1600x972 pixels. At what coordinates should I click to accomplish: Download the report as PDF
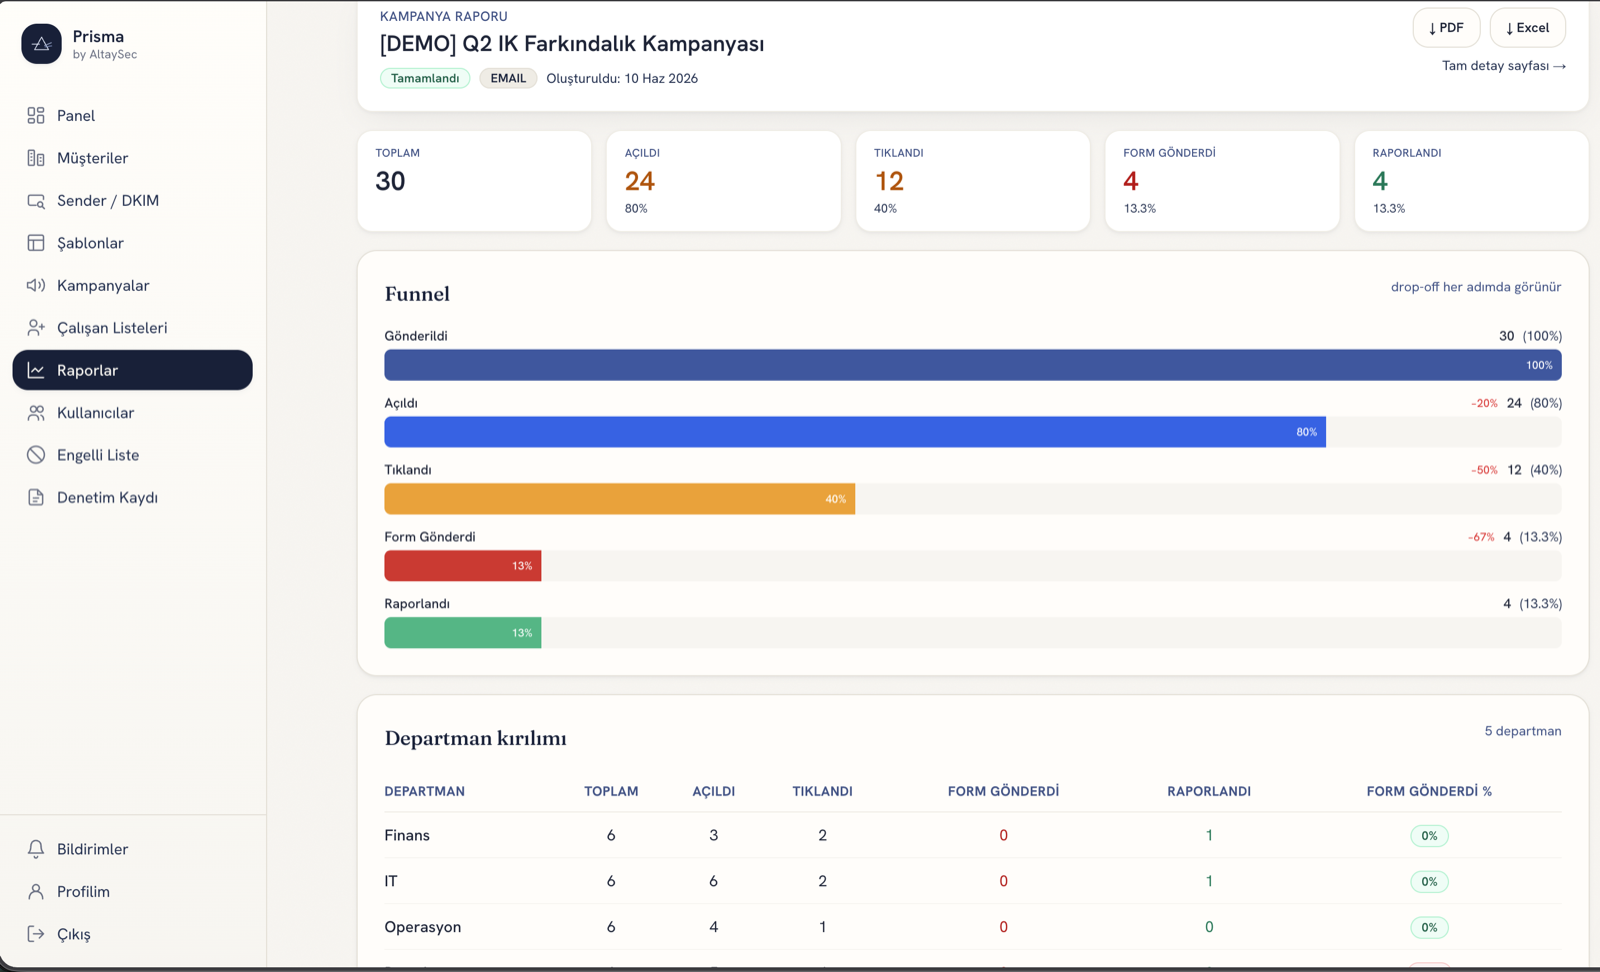click(x=1446, y=28)
